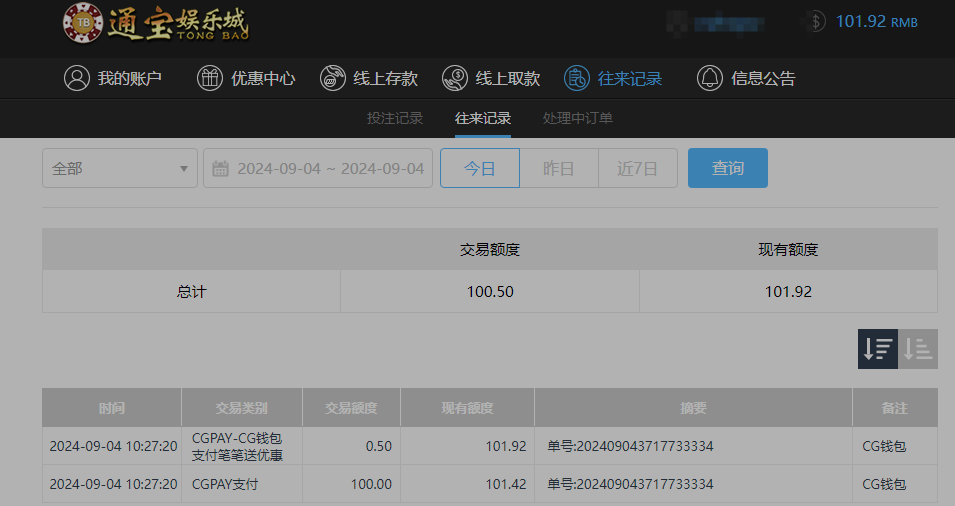The width and height of the screenshot is (955, 506).
Task: Click the balance coin icon
Action: tap(815, 21)
